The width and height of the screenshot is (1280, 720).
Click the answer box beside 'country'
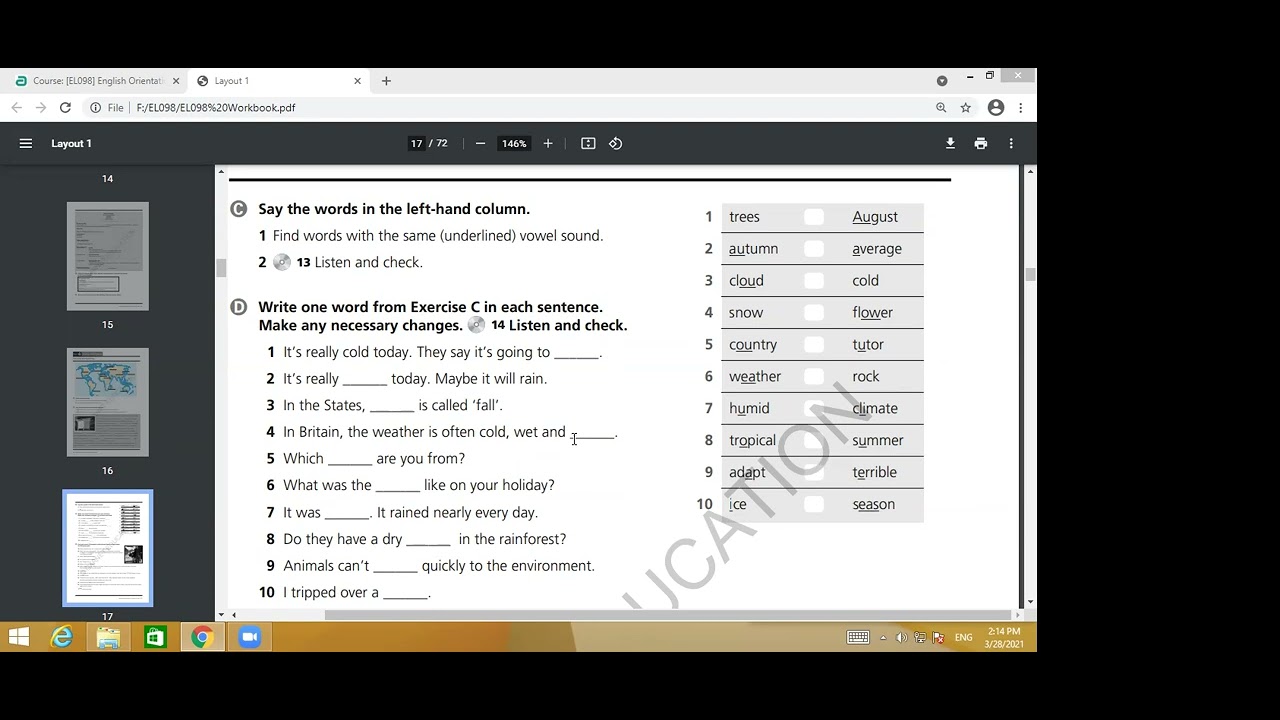tap(814, 345)
